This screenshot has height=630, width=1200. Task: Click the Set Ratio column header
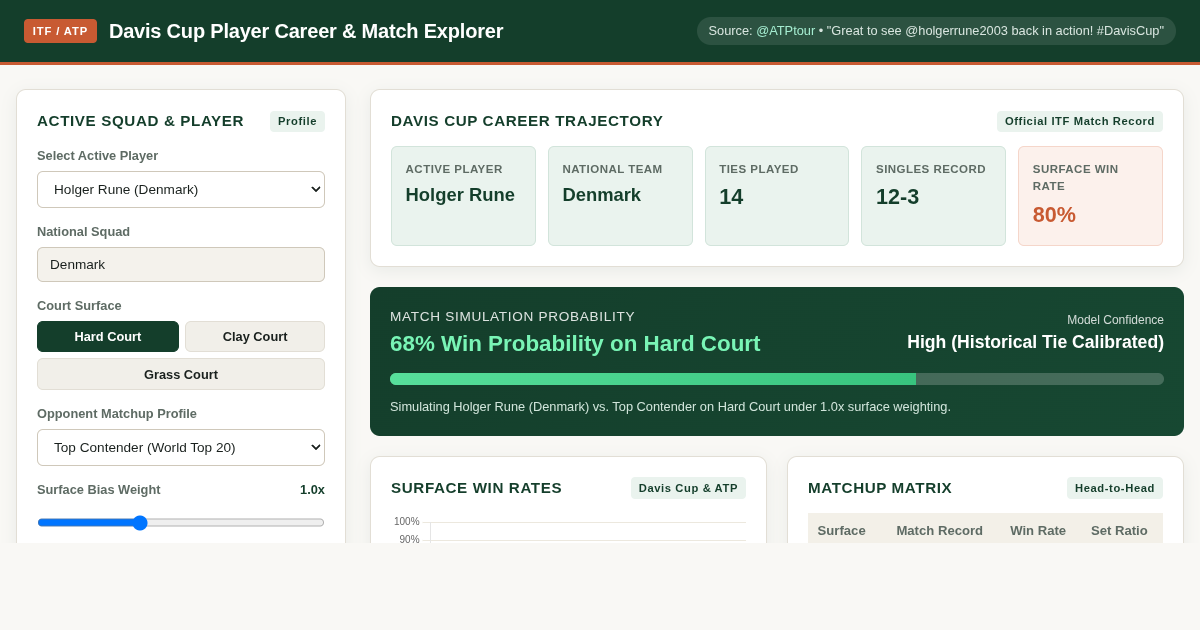click(x=1119, y=530)
